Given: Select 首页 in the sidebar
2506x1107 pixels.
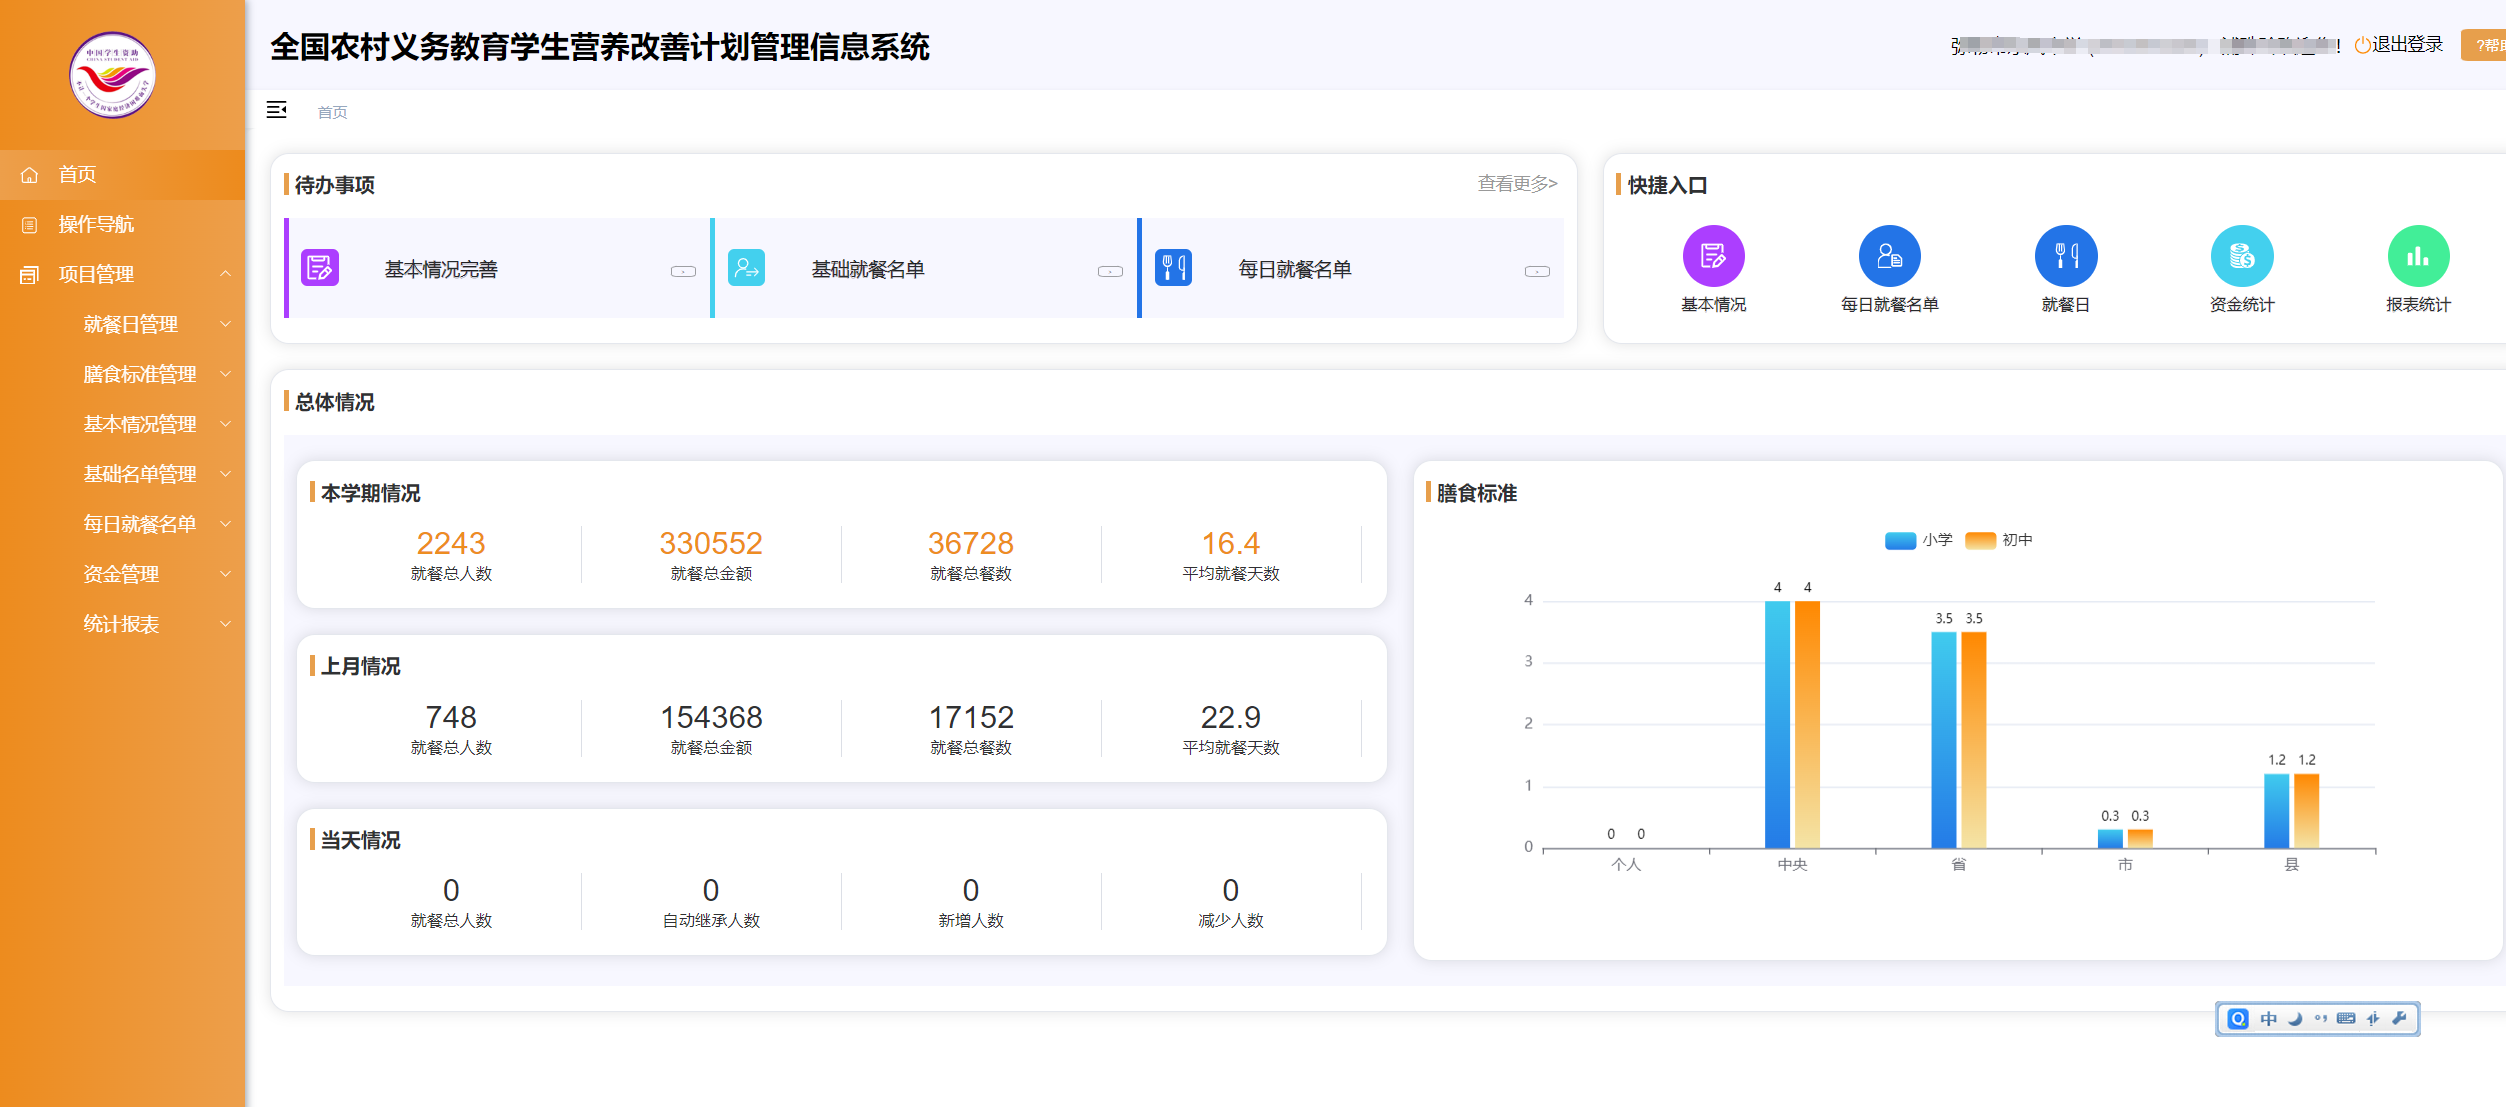Looking at the screenshot, I should click(122, 175).
